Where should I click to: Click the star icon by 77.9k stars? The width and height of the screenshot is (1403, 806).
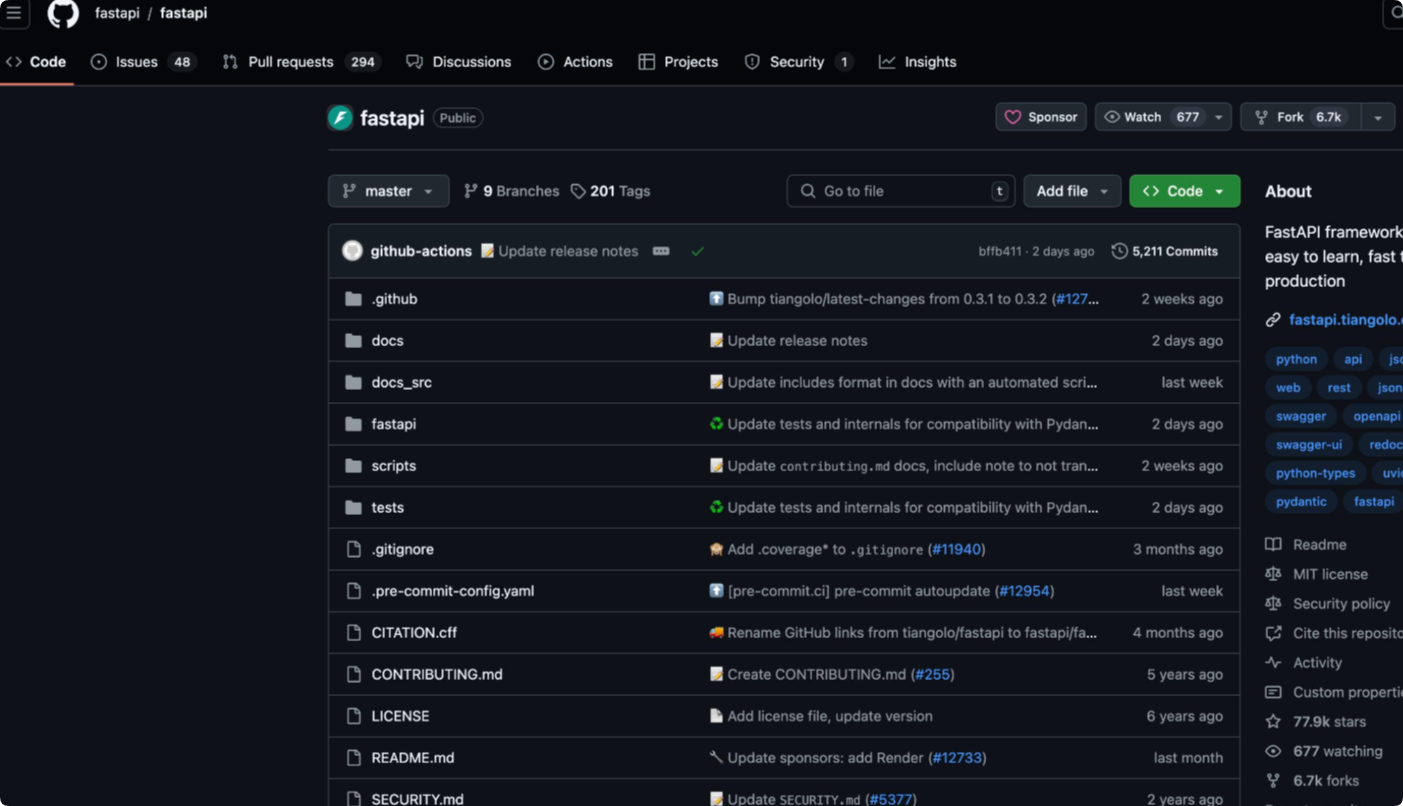coord(1273,722)
